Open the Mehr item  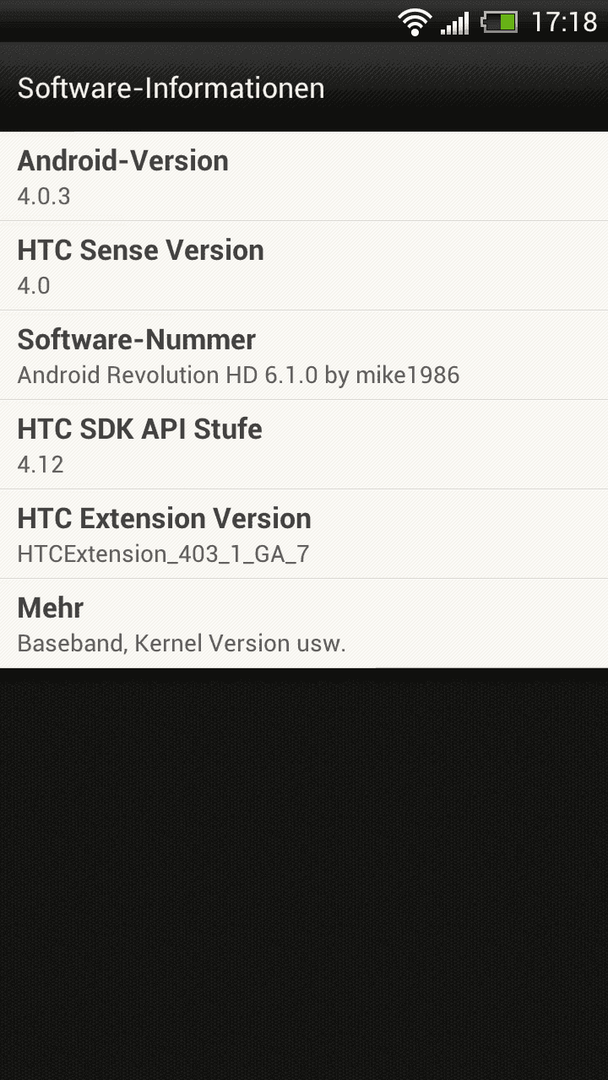[x=304, y=624]
